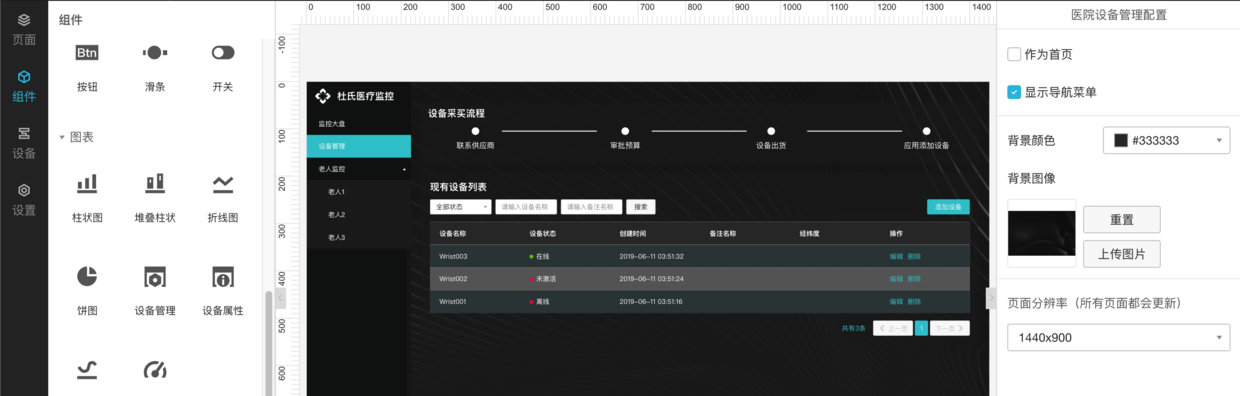Click the 离线 status cell
Viewport: 1240px width, 396px height.
(x=540, y=302)
